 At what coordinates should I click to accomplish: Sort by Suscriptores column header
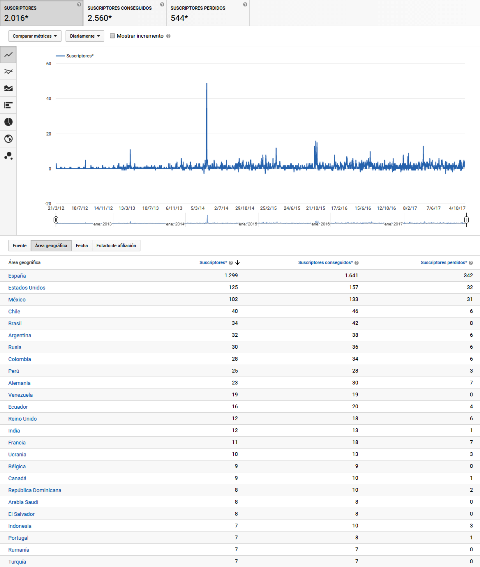(213, 263)
